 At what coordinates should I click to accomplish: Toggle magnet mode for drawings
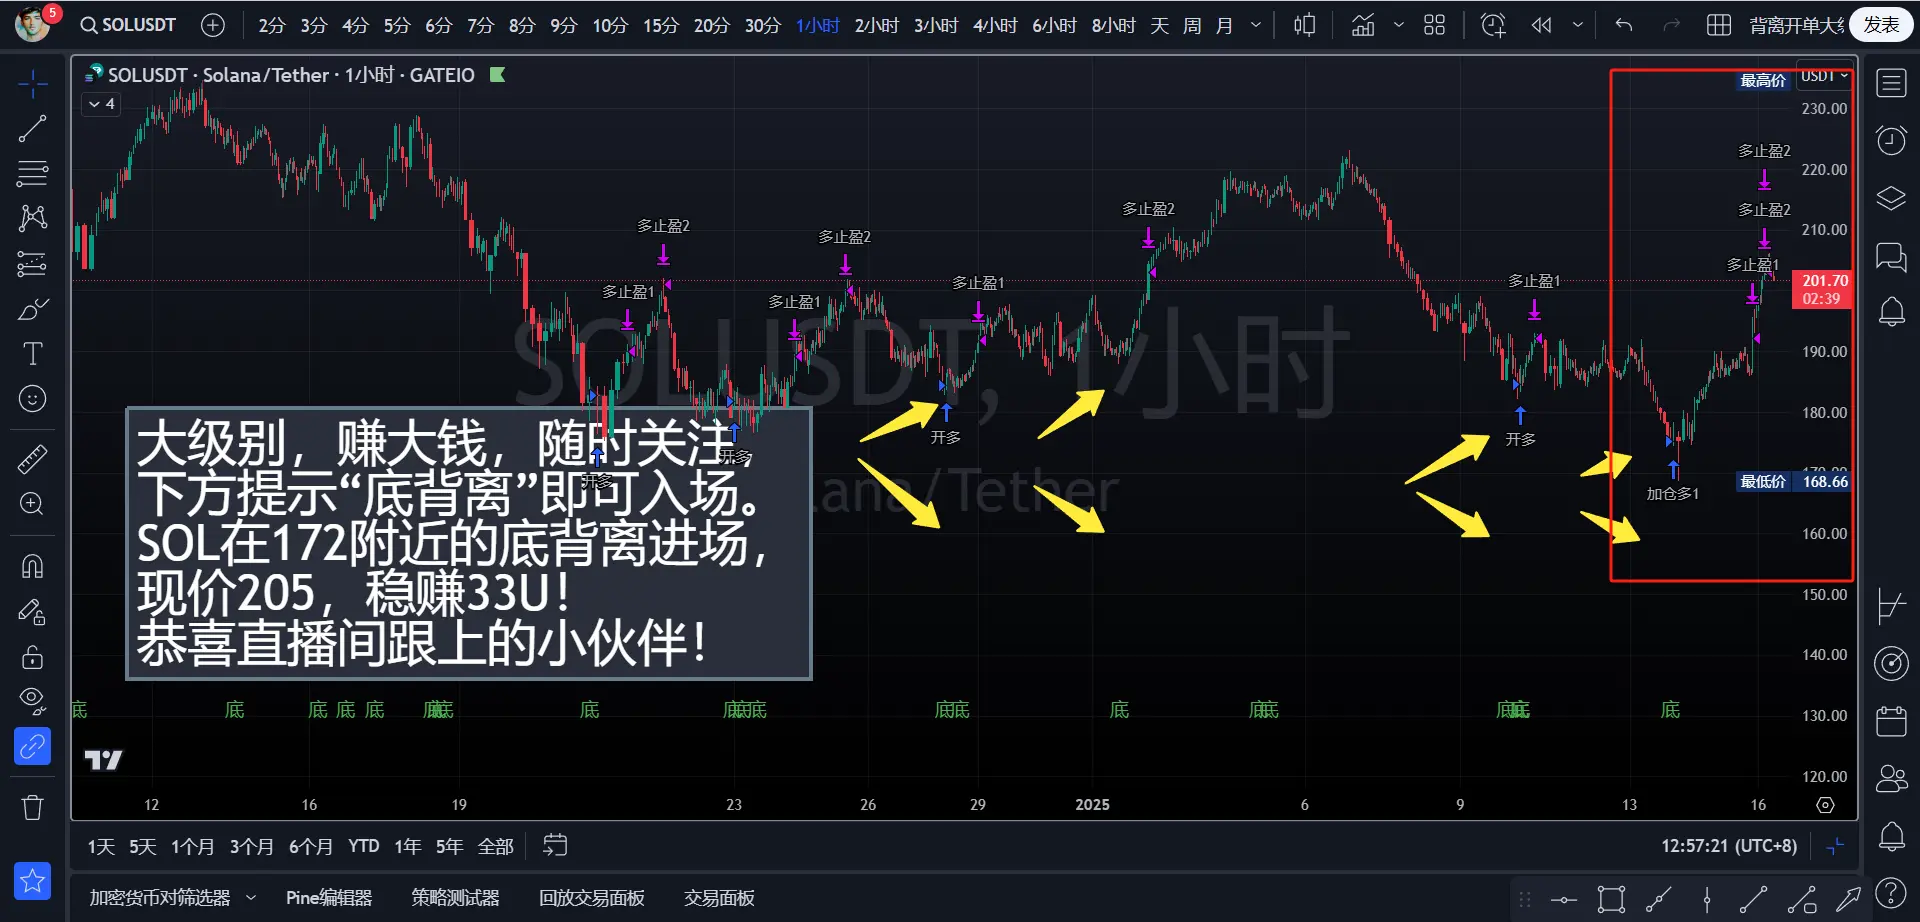click(32, 566)
